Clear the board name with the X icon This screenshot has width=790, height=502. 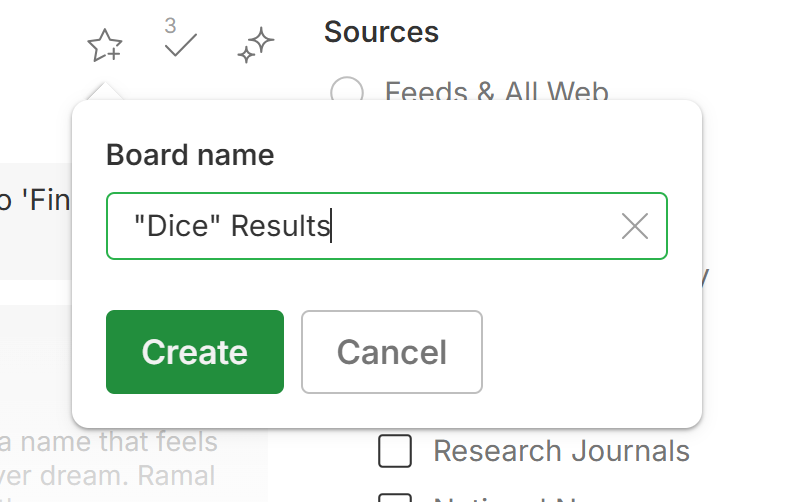pyautogui.click(x=635, y=226)
